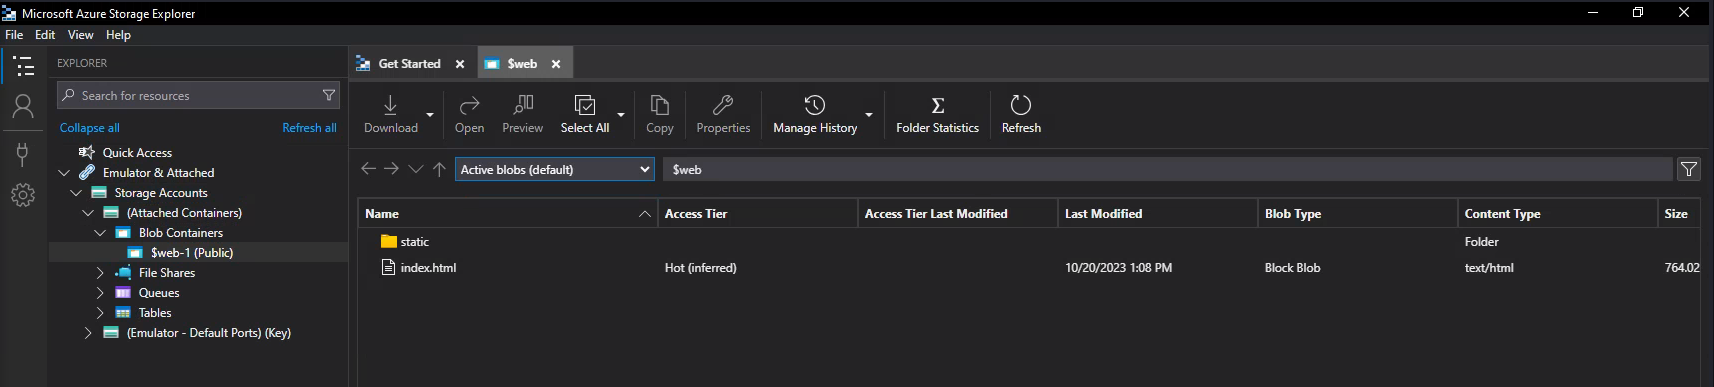This screenshot has width=1714, height=387.
Task: Select File Shares tree label
Action: coord(167,273)
